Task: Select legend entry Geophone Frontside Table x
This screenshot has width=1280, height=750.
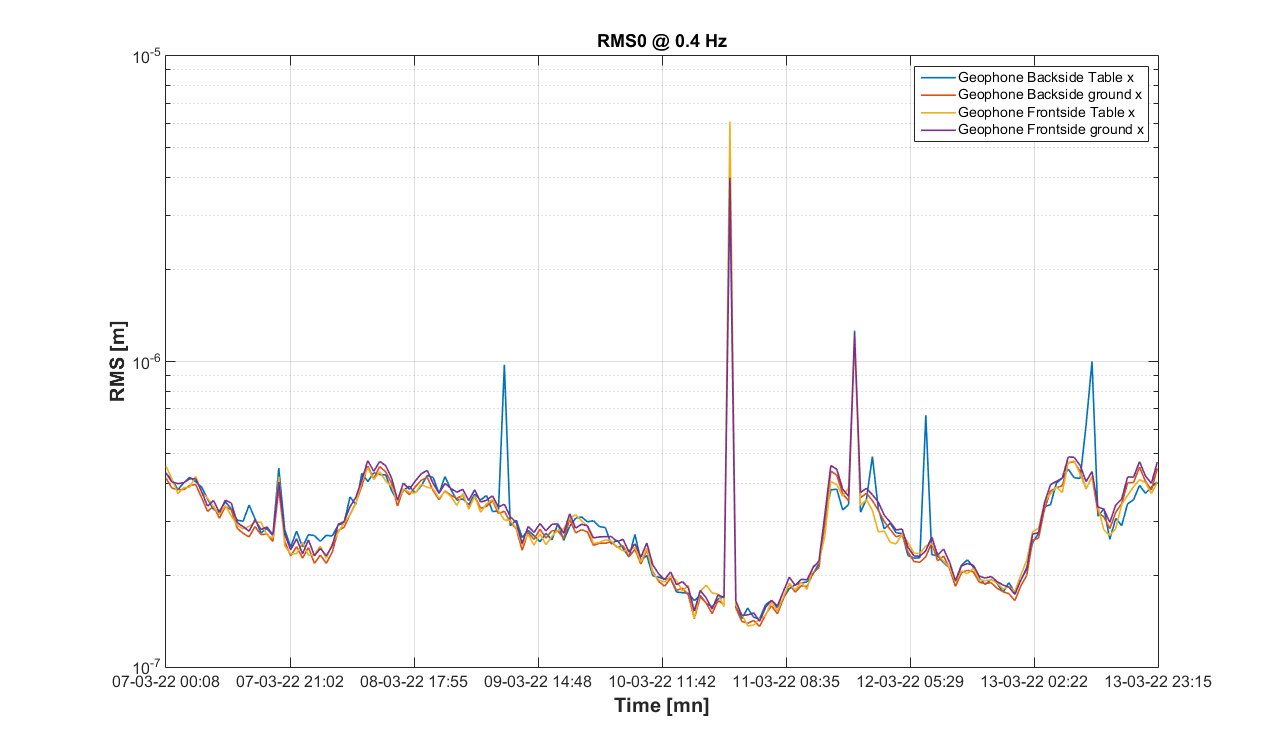Action: 1046,112
